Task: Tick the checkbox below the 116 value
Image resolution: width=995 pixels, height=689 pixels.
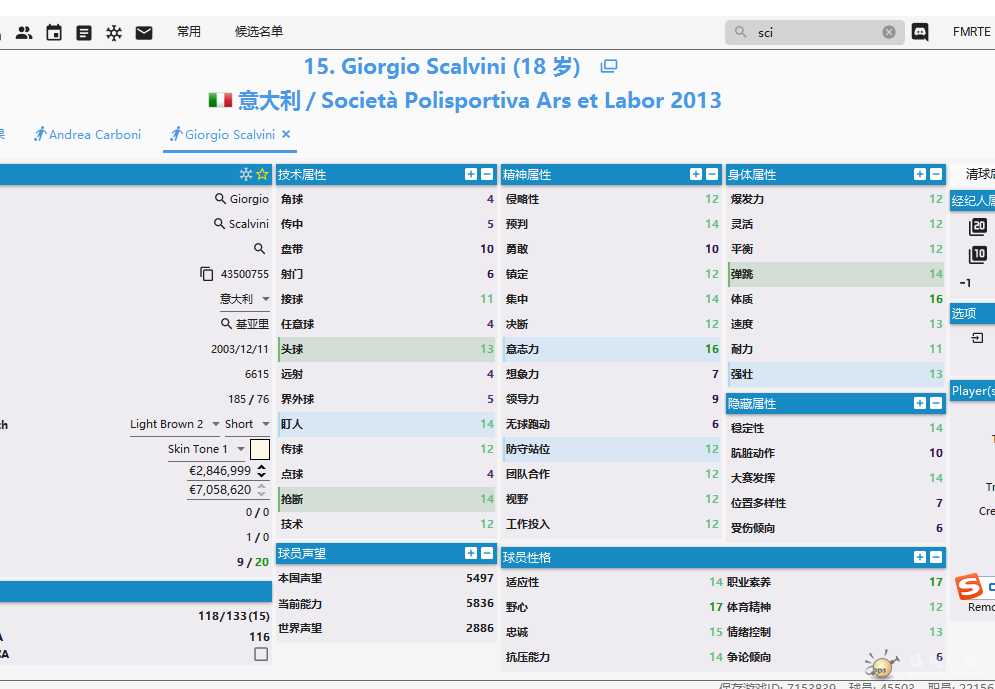Action: [261, 654]
